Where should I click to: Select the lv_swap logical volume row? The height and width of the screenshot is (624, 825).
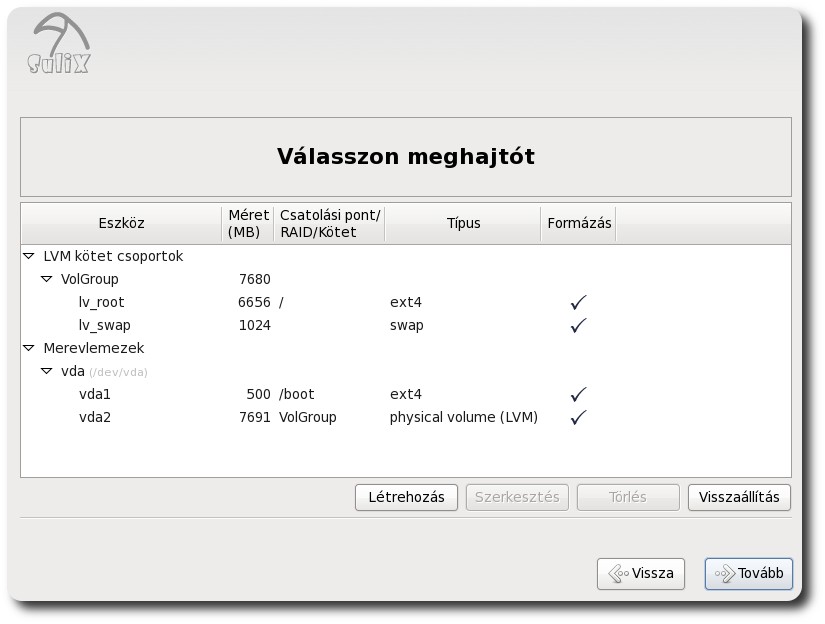click(406, 325)
